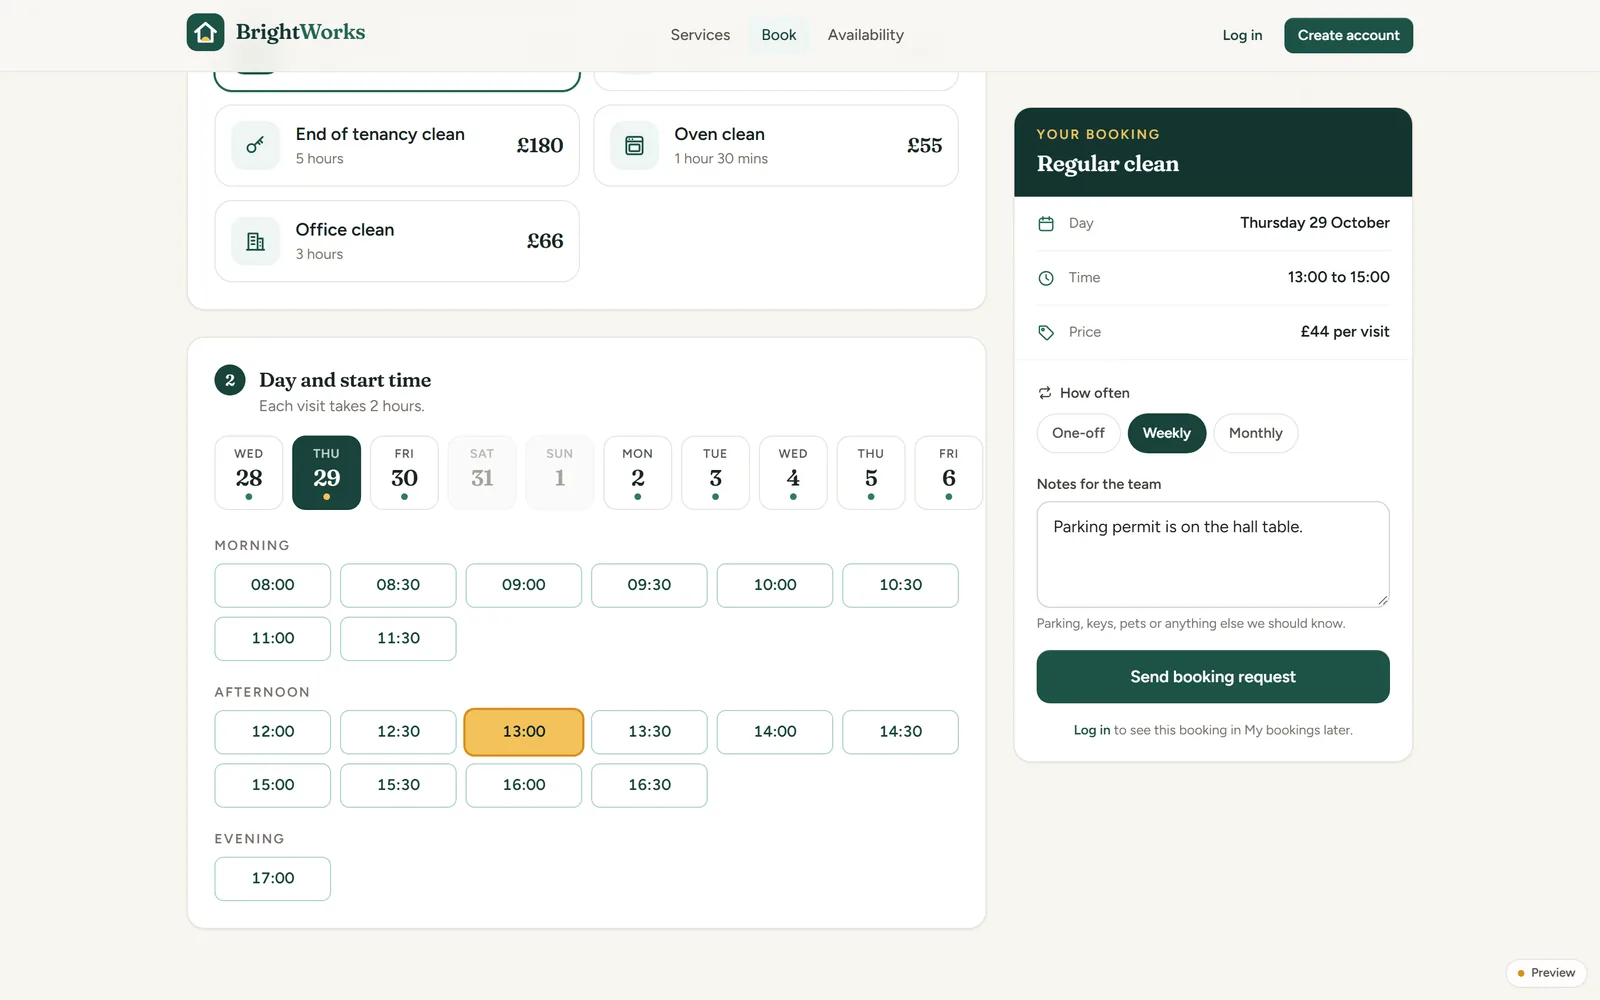Select Fri 30 in the day picker
Screen dimensions: 1600x1000
click(x=404, y=473)
